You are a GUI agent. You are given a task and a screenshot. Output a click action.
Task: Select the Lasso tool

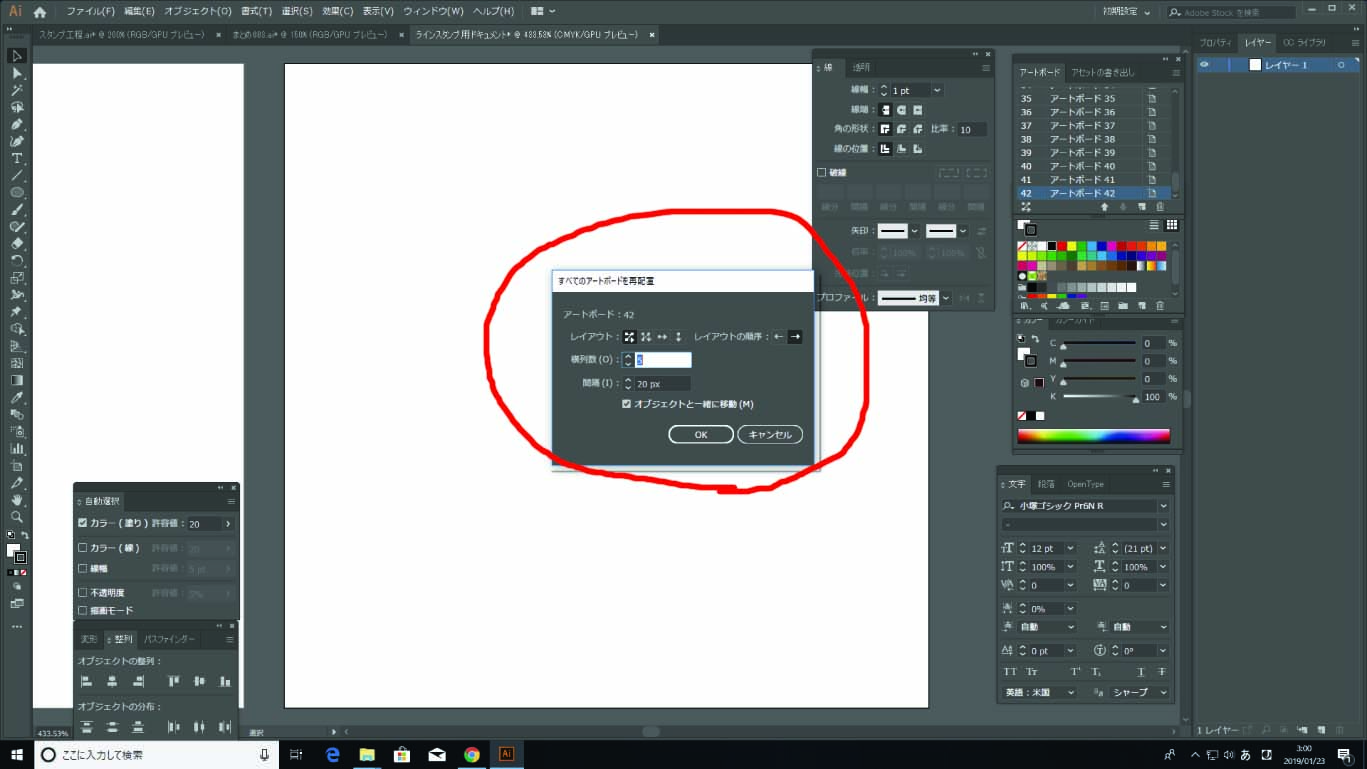(x=17, y=107)
